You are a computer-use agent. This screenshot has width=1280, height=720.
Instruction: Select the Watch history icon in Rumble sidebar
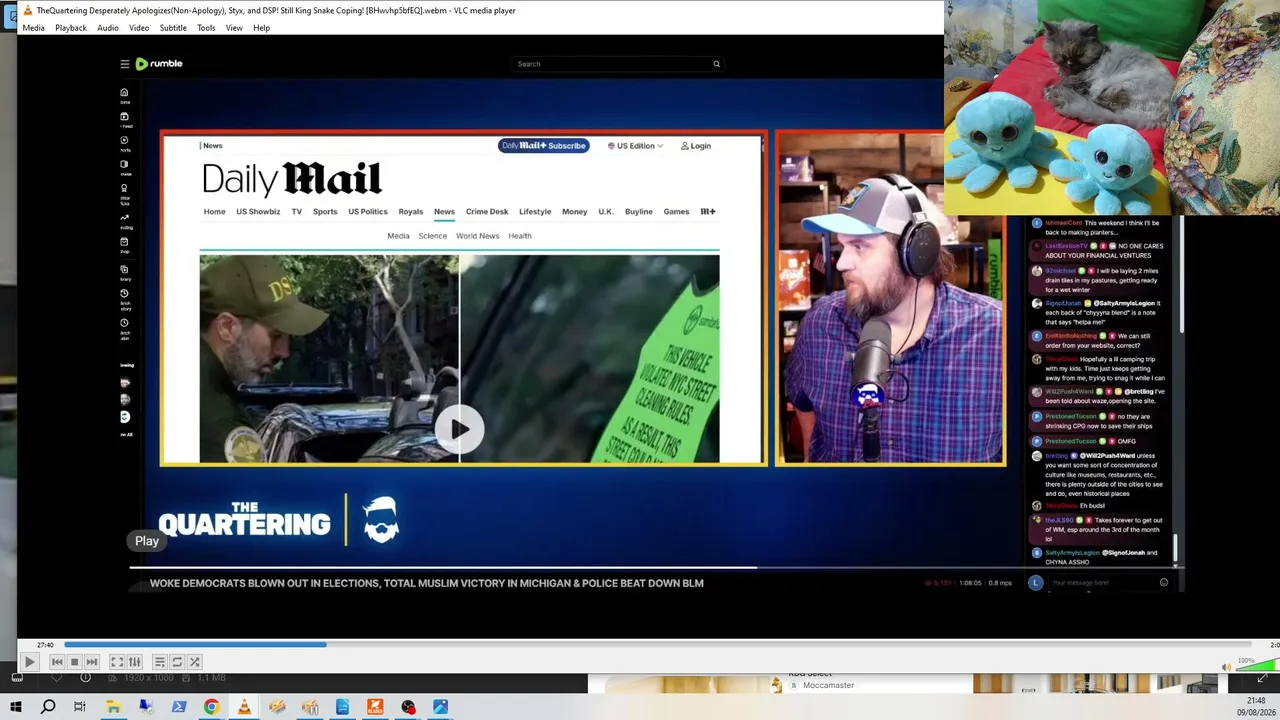coord(125,294)
